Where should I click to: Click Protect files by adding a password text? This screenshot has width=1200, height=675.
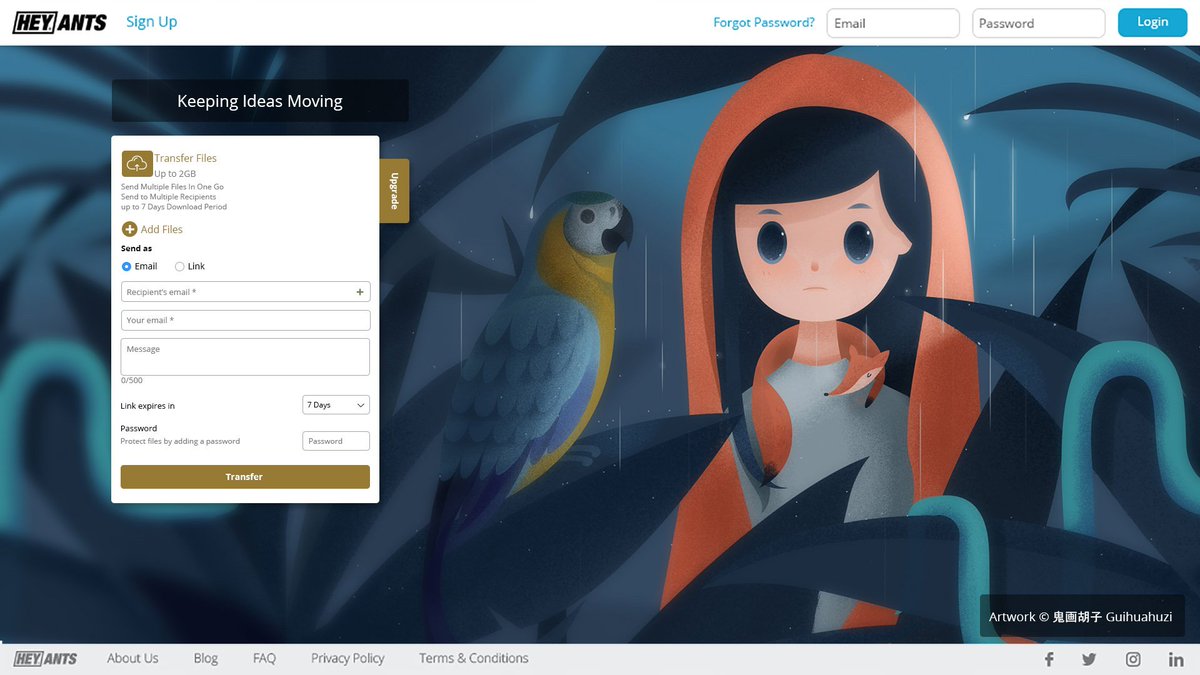click(x=180, y=441)
